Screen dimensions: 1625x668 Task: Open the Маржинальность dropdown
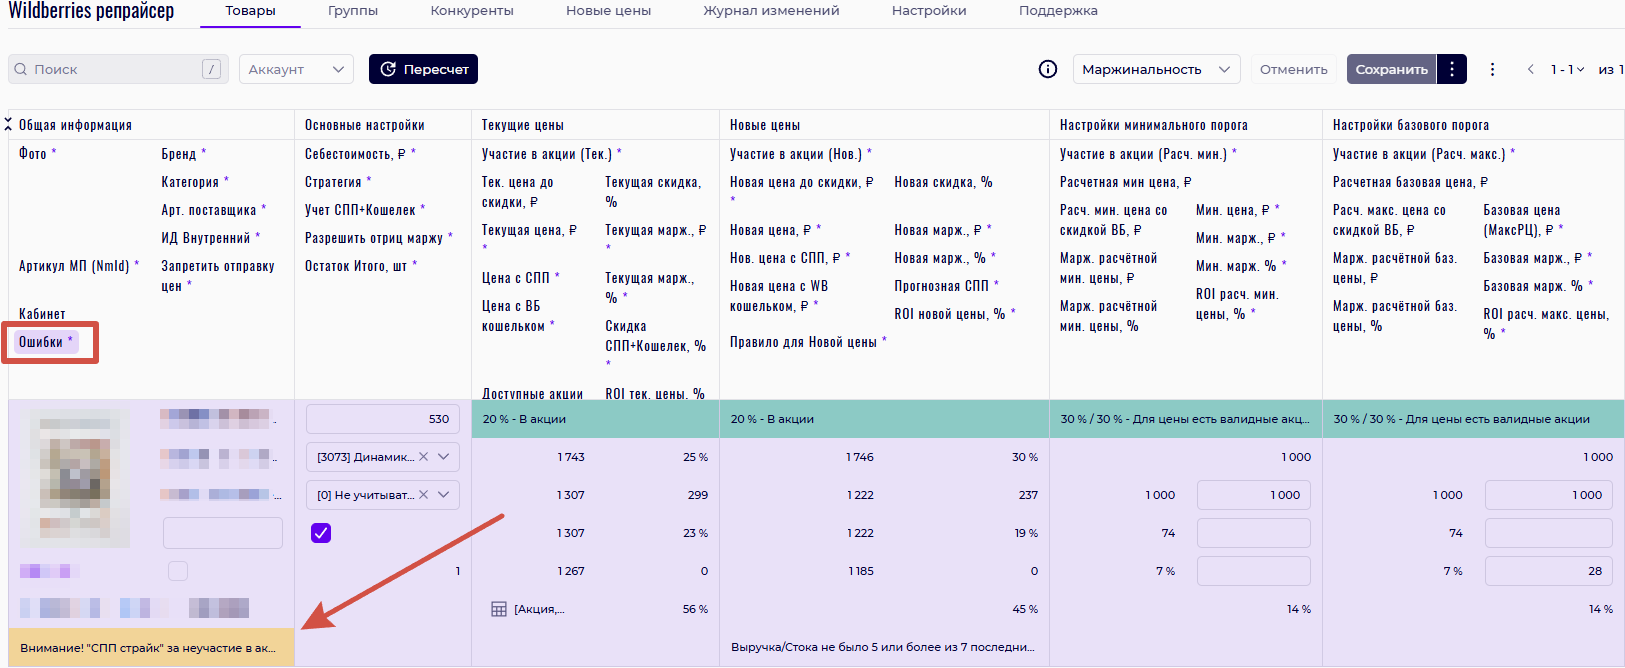point(1156,69)
